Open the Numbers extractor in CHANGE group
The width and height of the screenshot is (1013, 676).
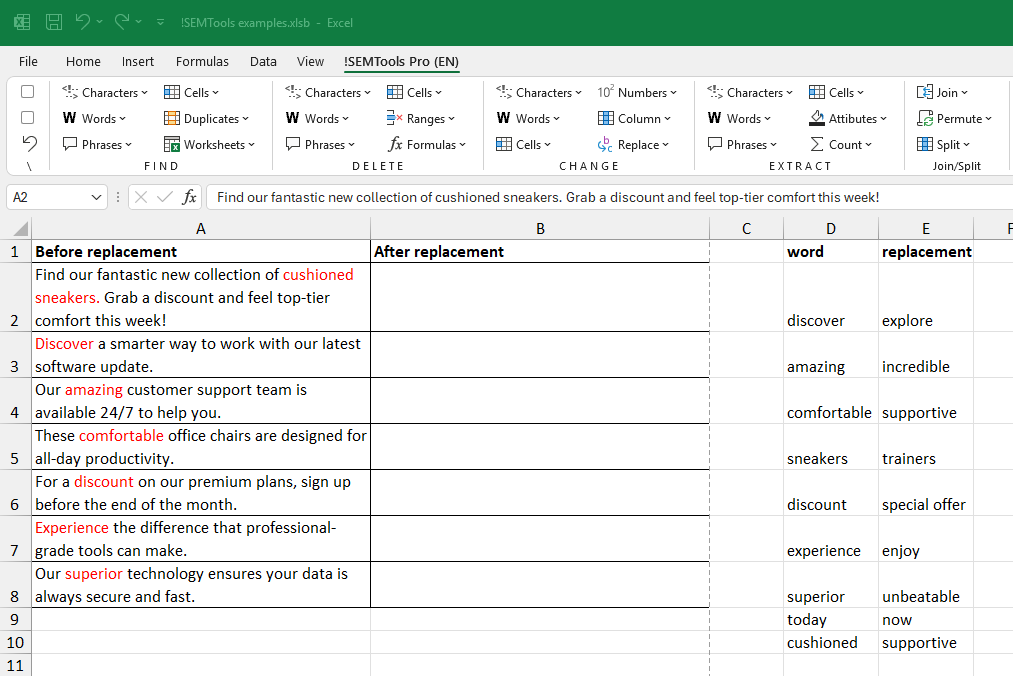click(x=636, y=92)
